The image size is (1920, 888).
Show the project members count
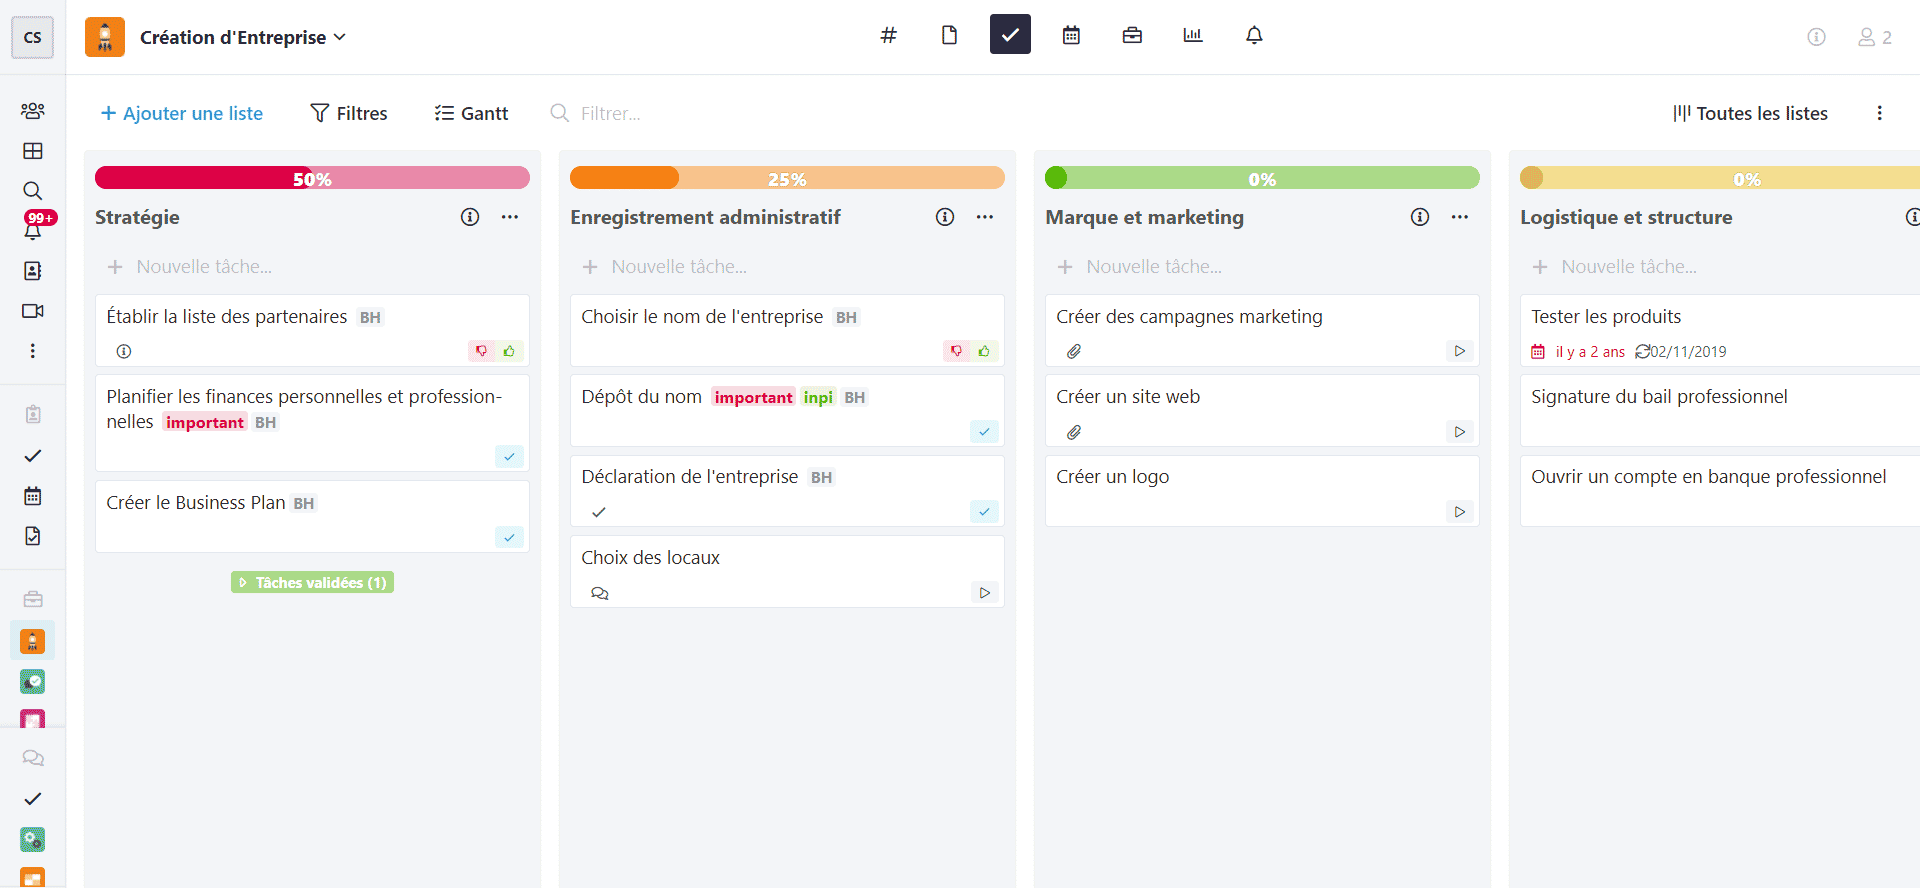coord(1875,37)
